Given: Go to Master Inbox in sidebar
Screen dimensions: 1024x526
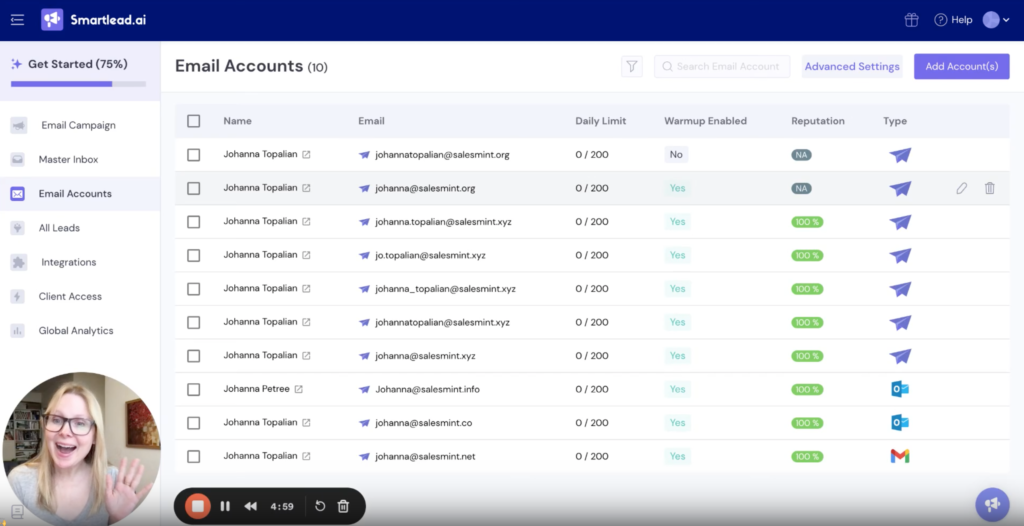Looking at the screenshot, I should coord(68,159).
